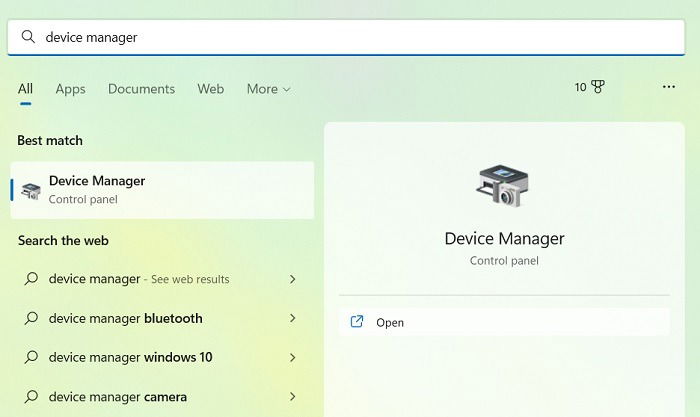The height and width of the screenshot is (417, 700).
Task: Click the magnifier icon in search box
Action: point(28,37)
